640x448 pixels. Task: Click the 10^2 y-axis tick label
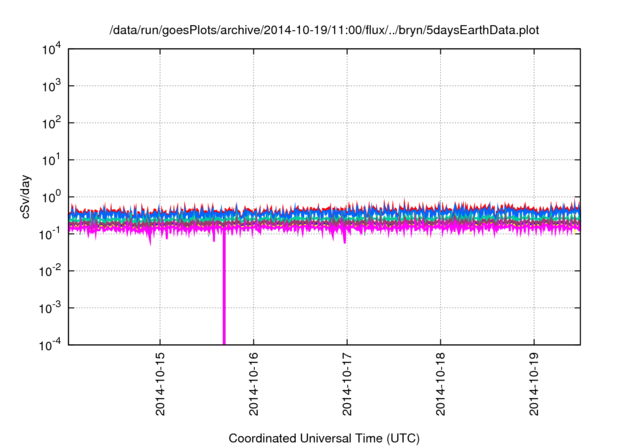coord(51,123)
